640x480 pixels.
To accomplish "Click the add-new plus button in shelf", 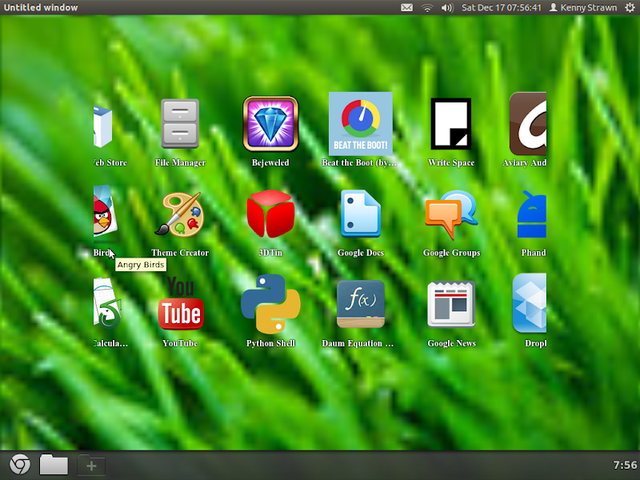I will (x=91, y=465).
